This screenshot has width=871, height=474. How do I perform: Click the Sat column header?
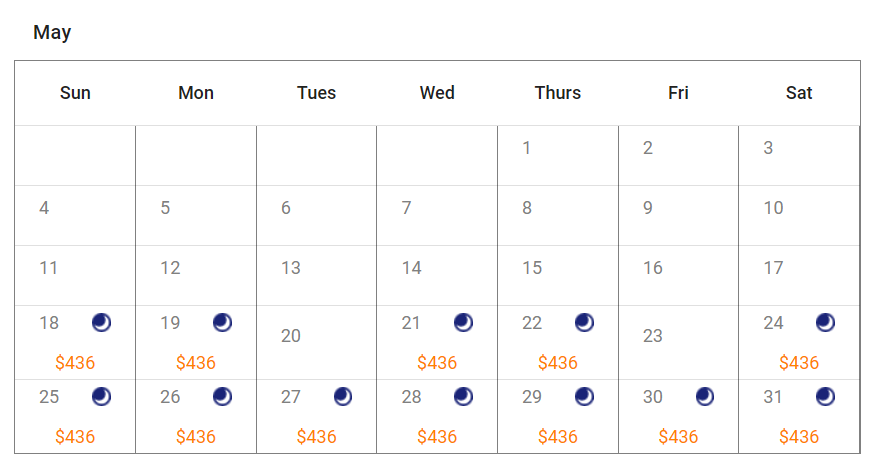pyautogui.click(x=799, y=93)
